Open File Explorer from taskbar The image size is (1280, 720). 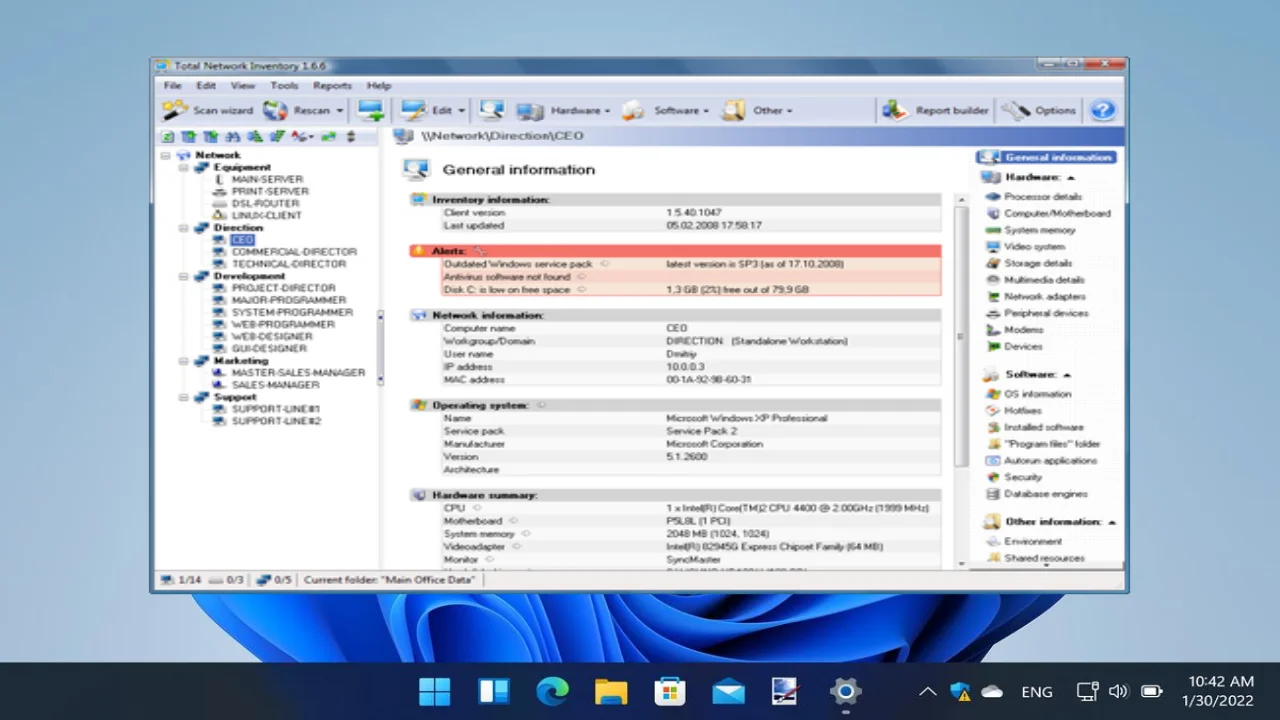coord(611,691)
